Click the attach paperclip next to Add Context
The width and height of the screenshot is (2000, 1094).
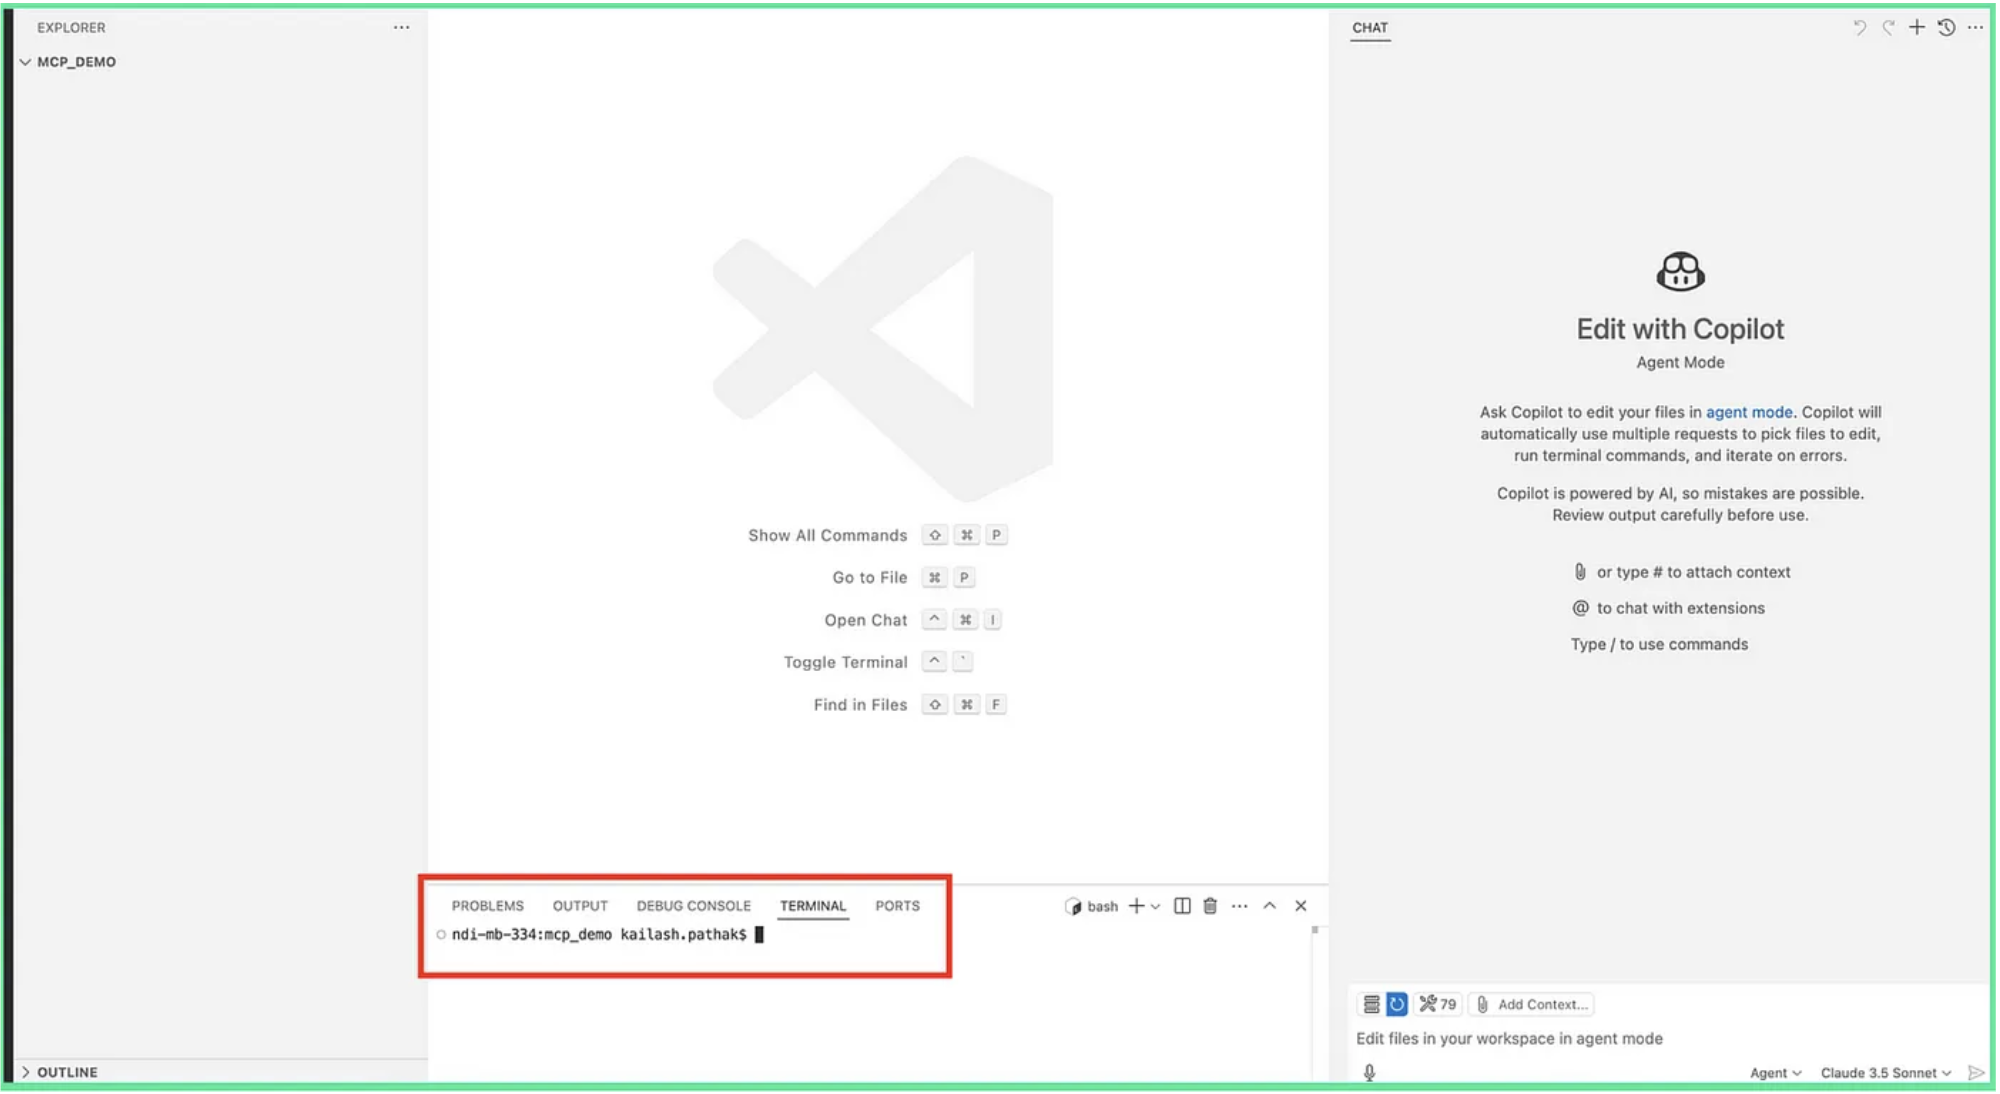coord(1484,1004)
